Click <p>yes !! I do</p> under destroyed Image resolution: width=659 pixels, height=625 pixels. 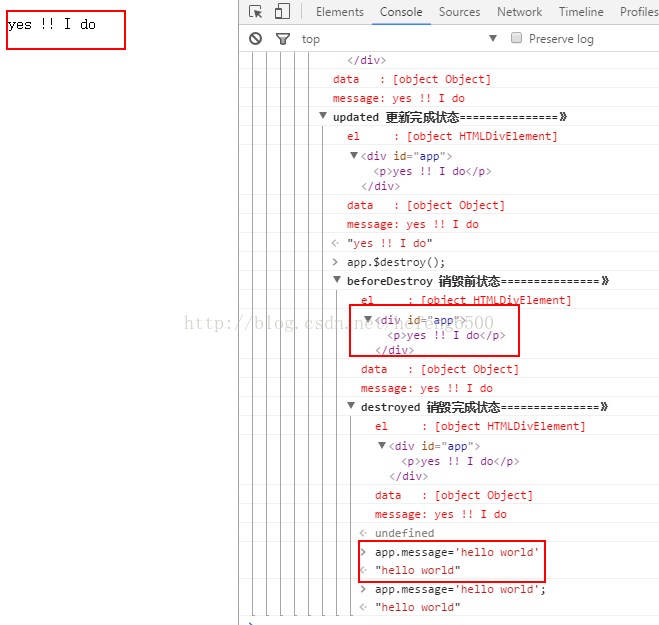pos(460,461)
